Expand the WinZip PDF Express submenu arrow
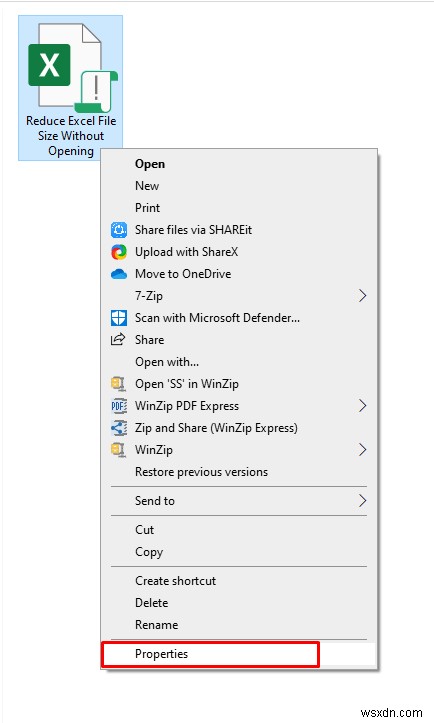434x723 pixels. [x=363, y=406]
